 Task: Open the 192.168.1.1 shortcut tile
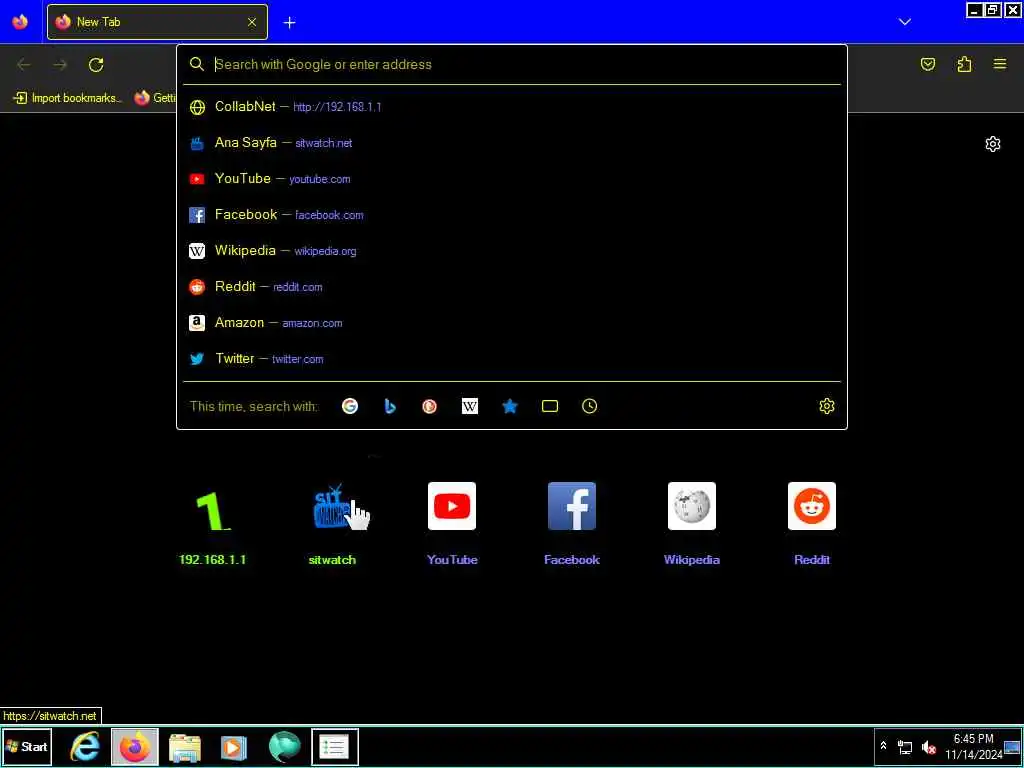coord(212,522)
